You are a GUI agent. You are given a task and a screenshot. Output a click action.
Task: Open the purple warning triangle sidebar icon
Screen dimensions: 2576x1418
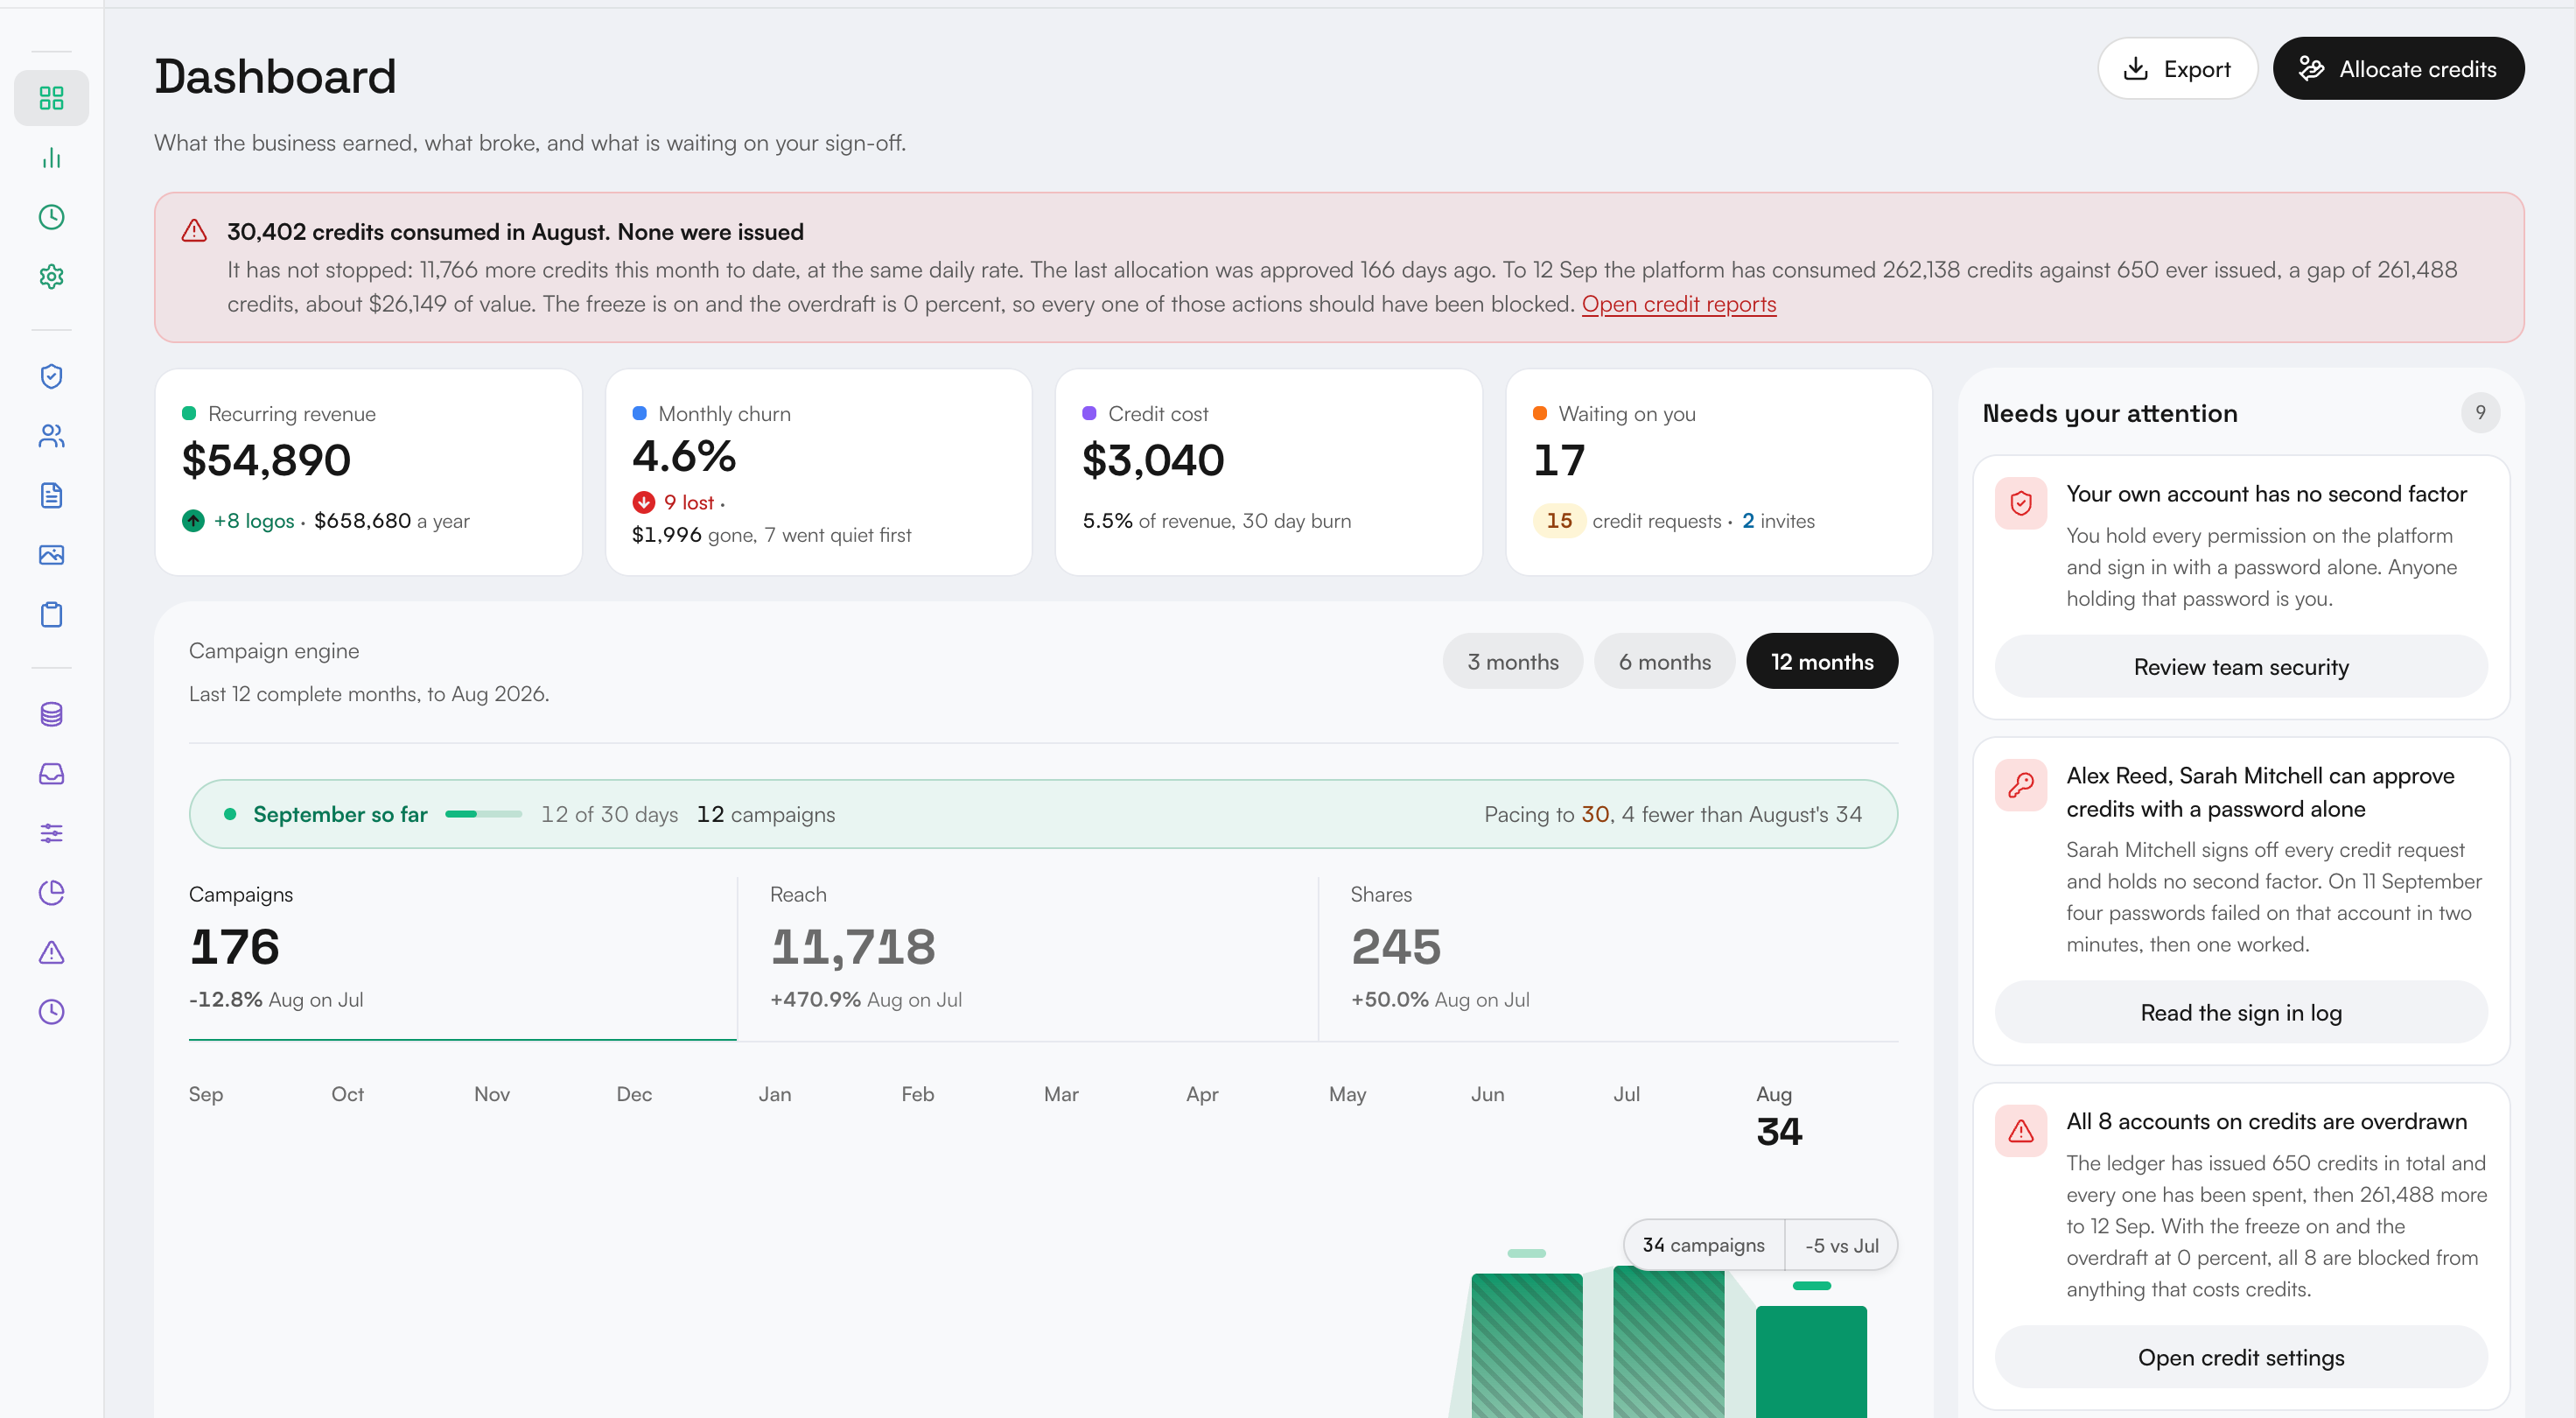[x=51, y=952]
